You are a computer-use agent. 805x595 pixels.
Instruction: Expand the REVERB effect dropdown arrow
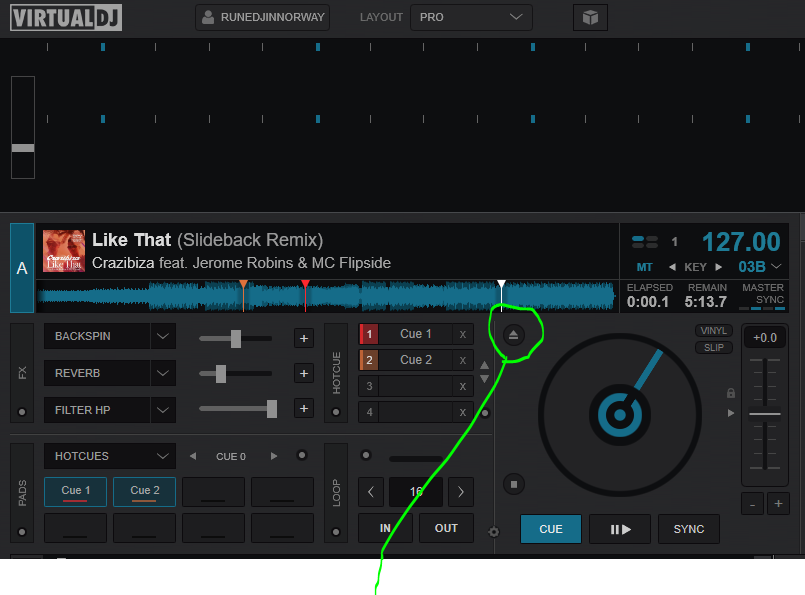[x=163, y=373]
